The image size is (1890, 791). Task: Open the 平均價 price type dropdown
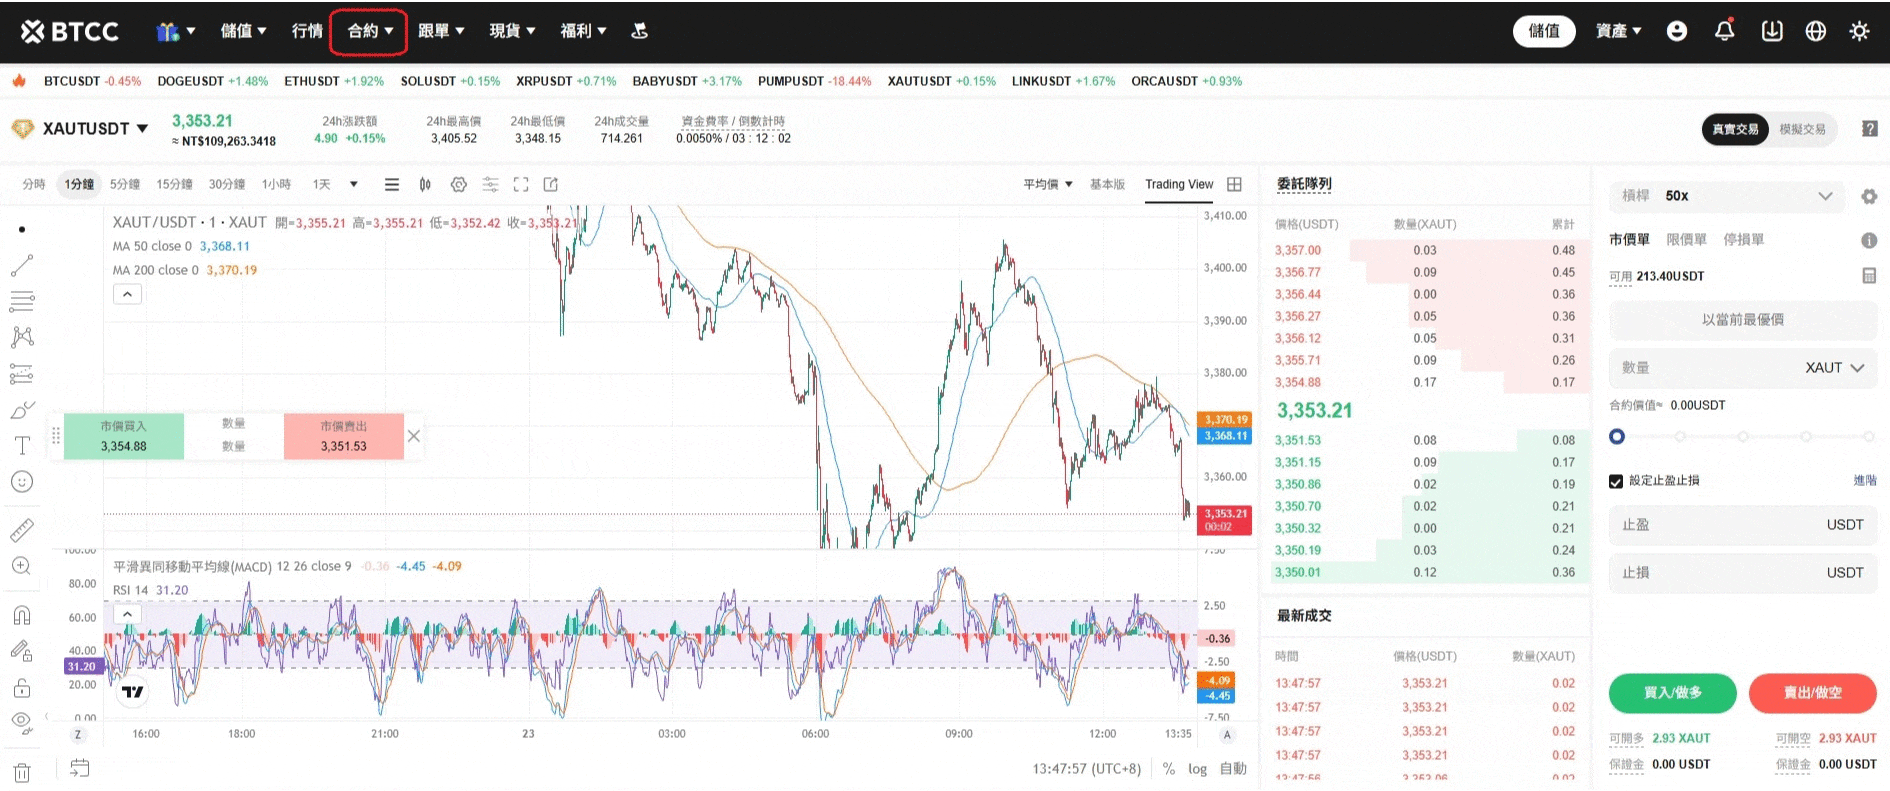(1048, 184)
